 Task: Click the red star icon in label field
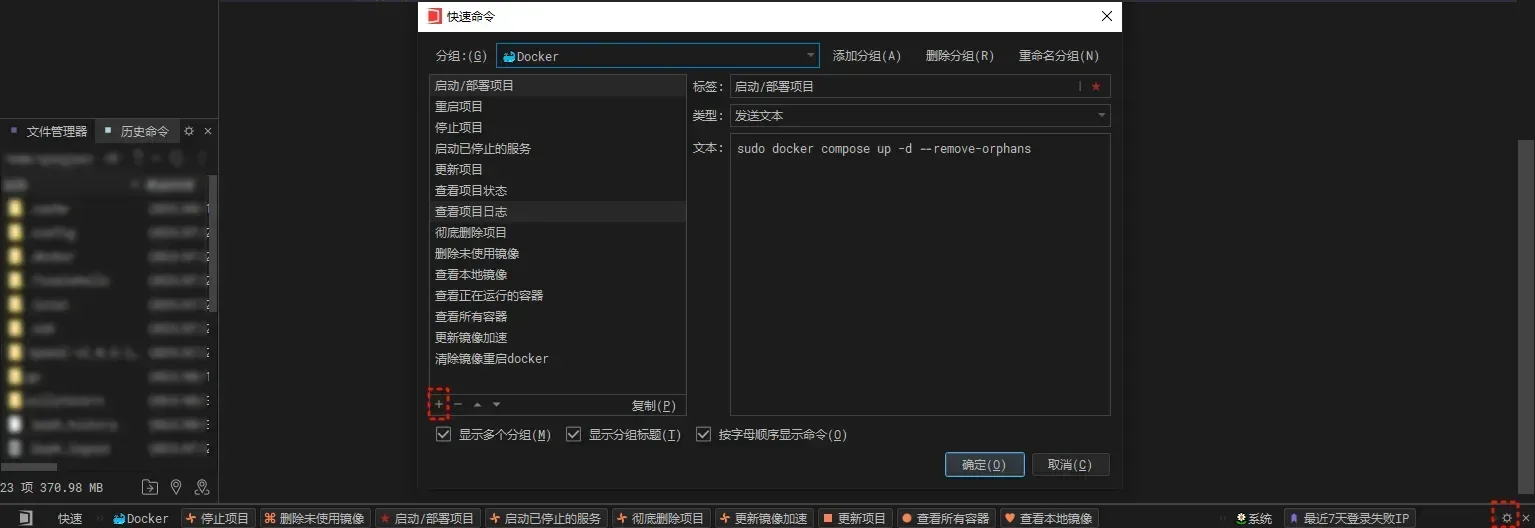pos(1095,87)
